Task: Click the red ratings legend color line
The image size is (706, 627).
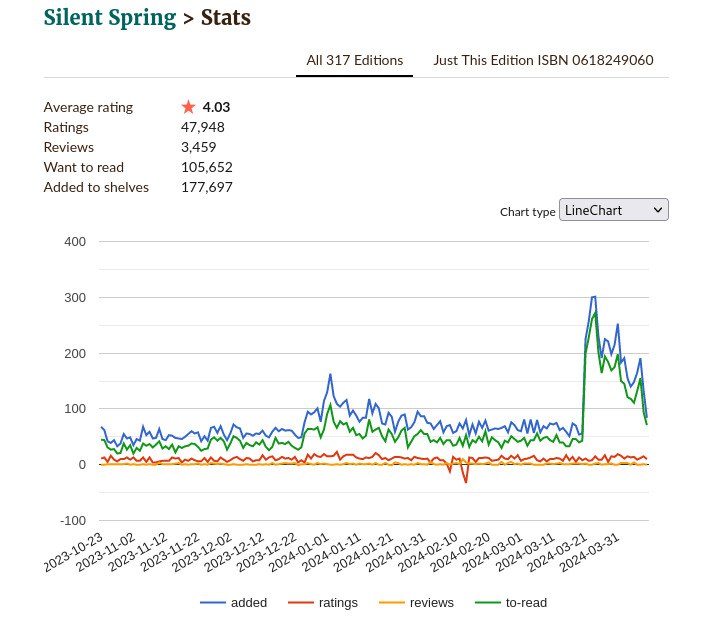Action: (301, 602)
